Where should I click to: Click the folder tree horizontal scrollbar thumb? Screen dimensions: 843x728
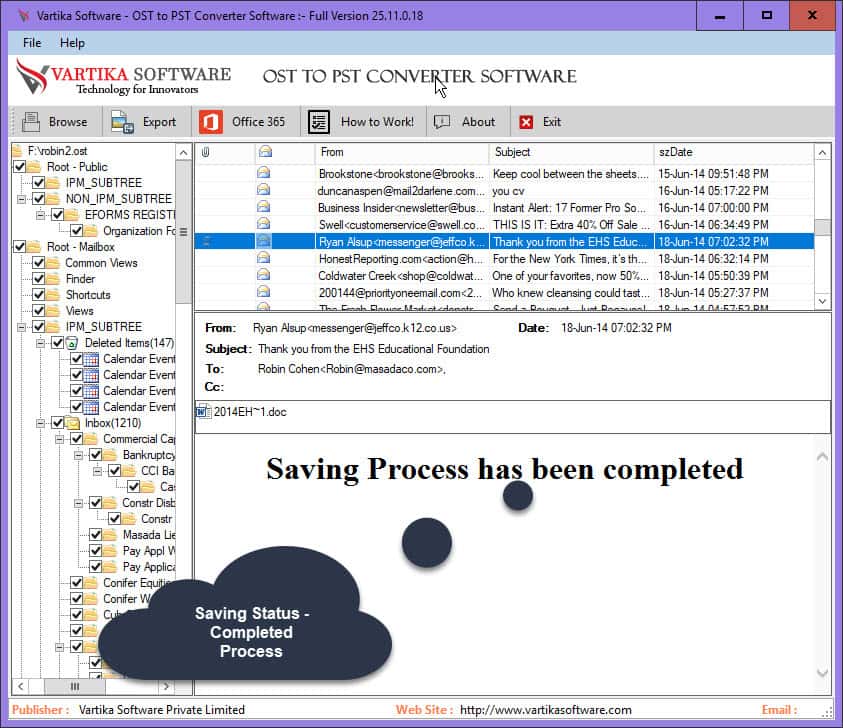(x=75, y=687)
